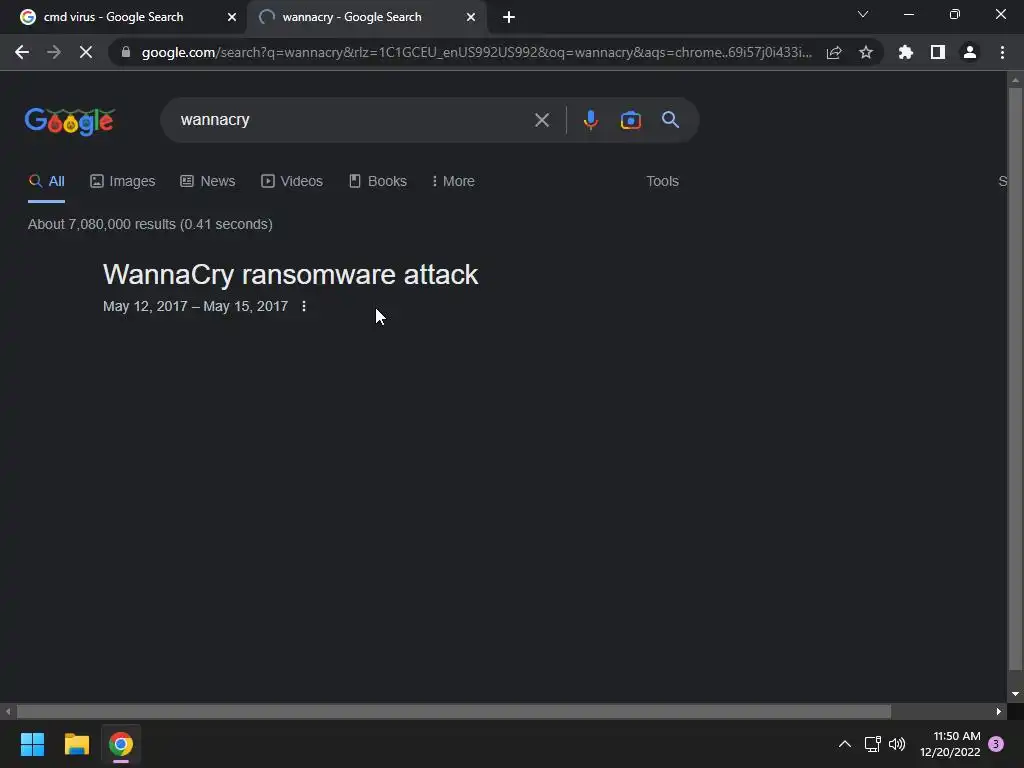Switch to cmd virus Google Search tab
Screen dimensions: 1024x768
[123, 18]
